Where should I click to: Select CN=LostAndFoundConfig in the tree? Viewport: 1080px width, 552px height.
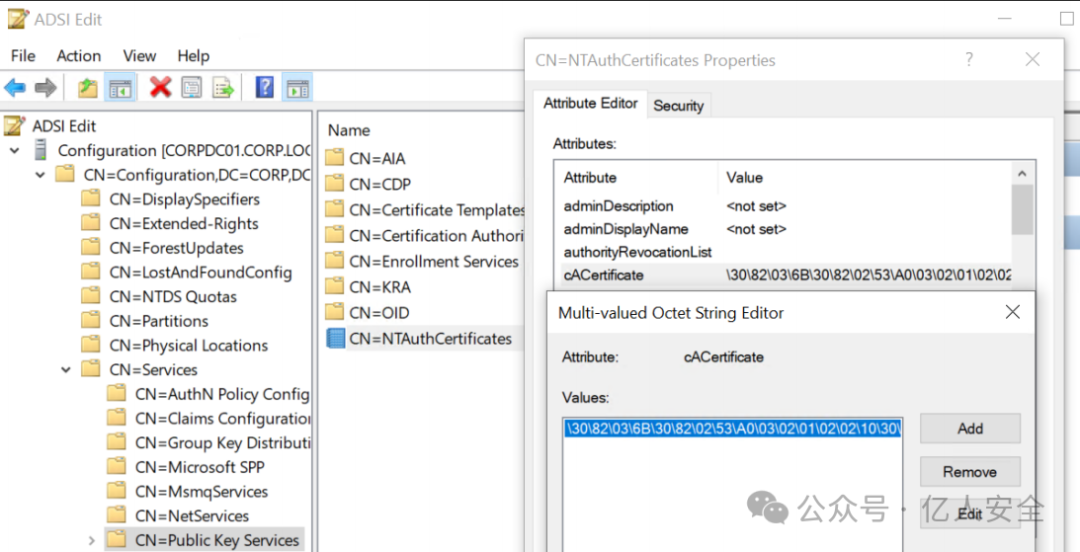pos(200,272)
